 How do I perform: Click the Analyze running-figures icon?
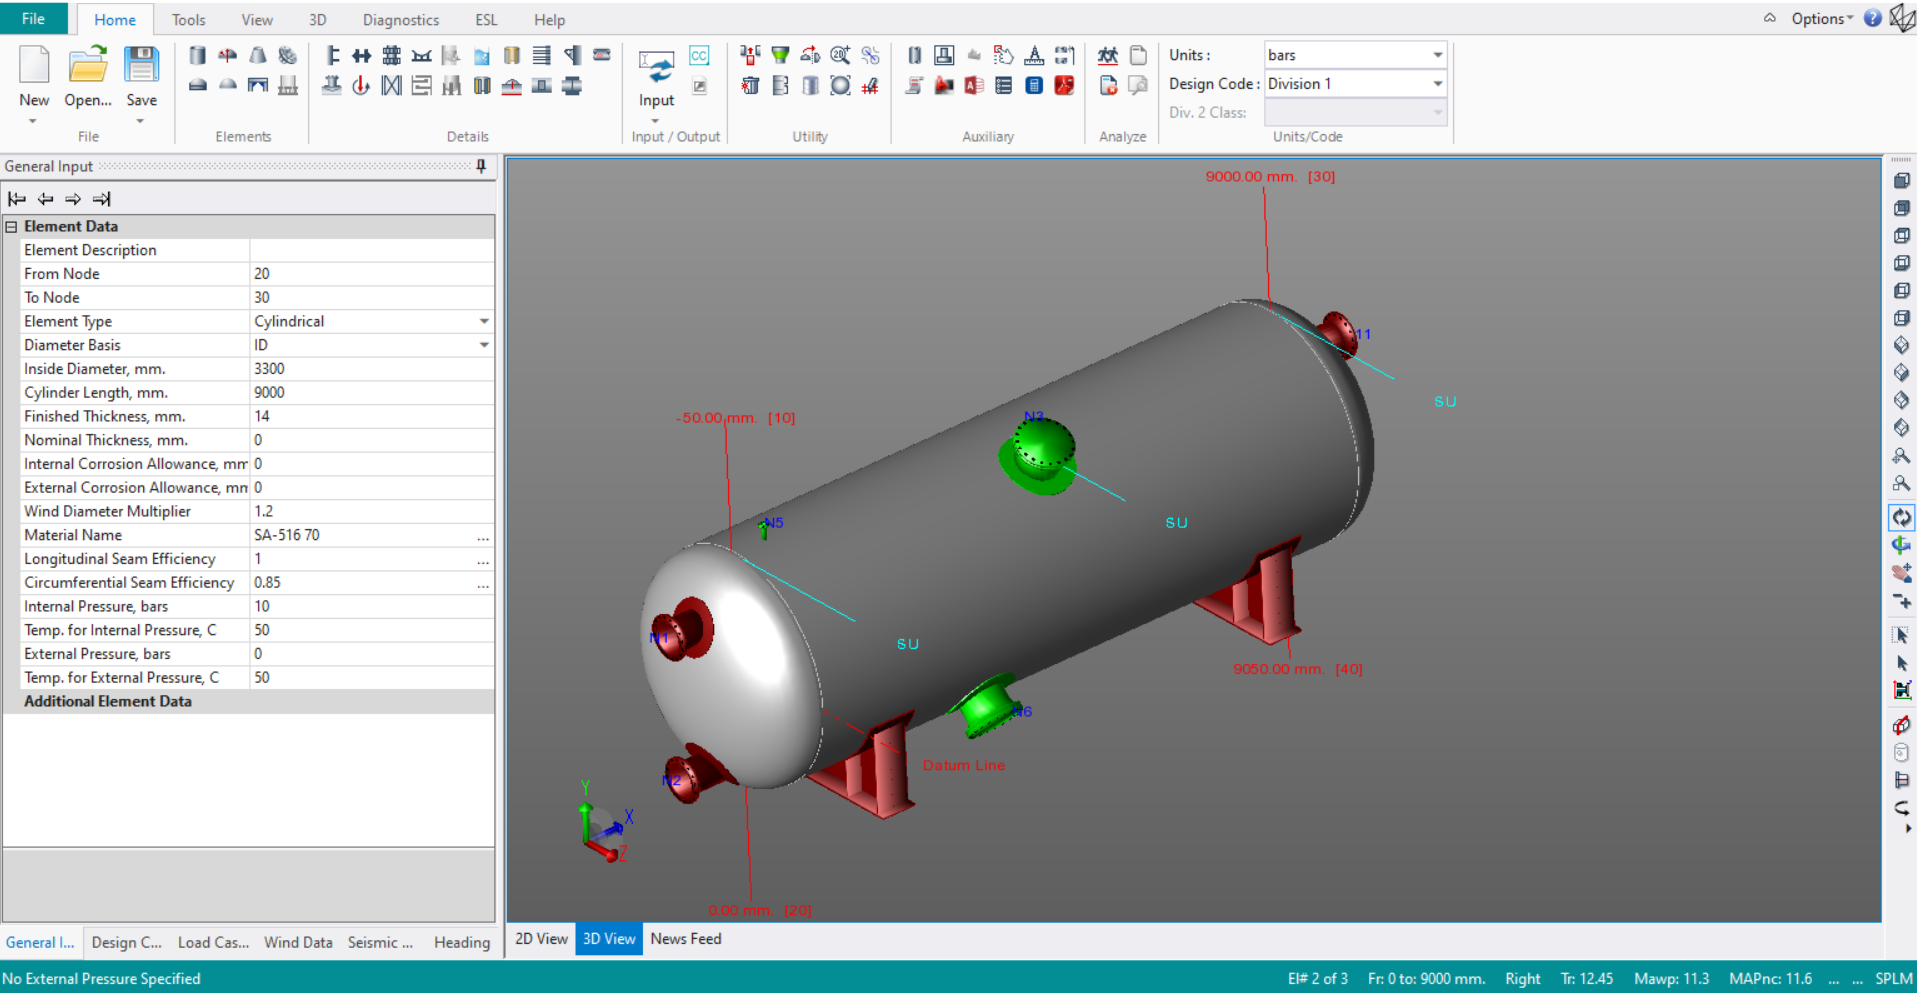click(x=1107, y=56)
